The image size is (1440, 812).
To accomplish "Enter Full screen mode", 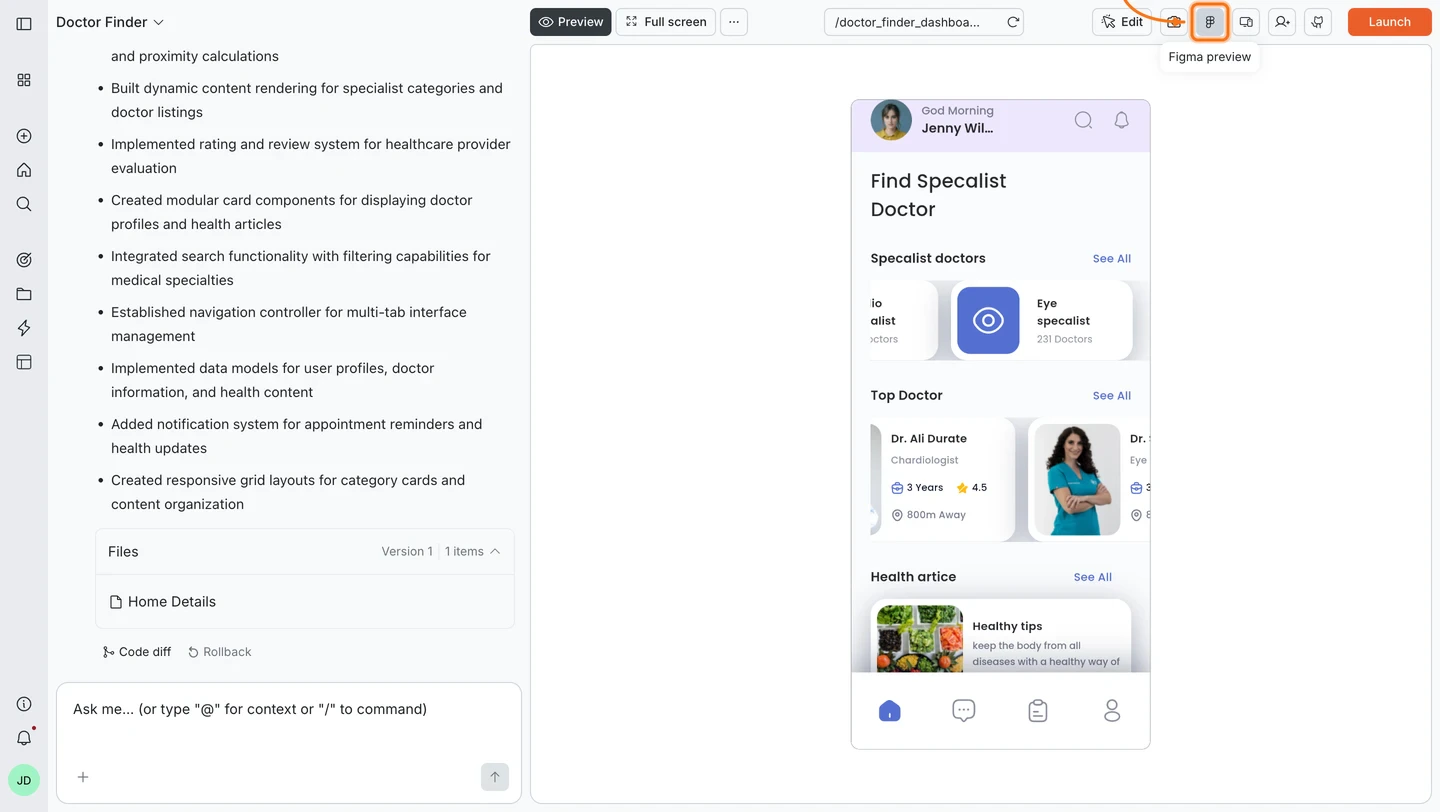I will (665, 21).
